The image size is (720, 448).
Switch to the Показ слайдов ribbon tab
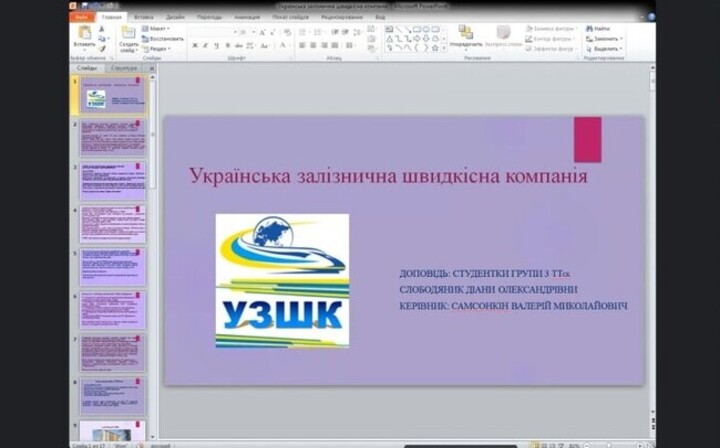tap(290, 17)
